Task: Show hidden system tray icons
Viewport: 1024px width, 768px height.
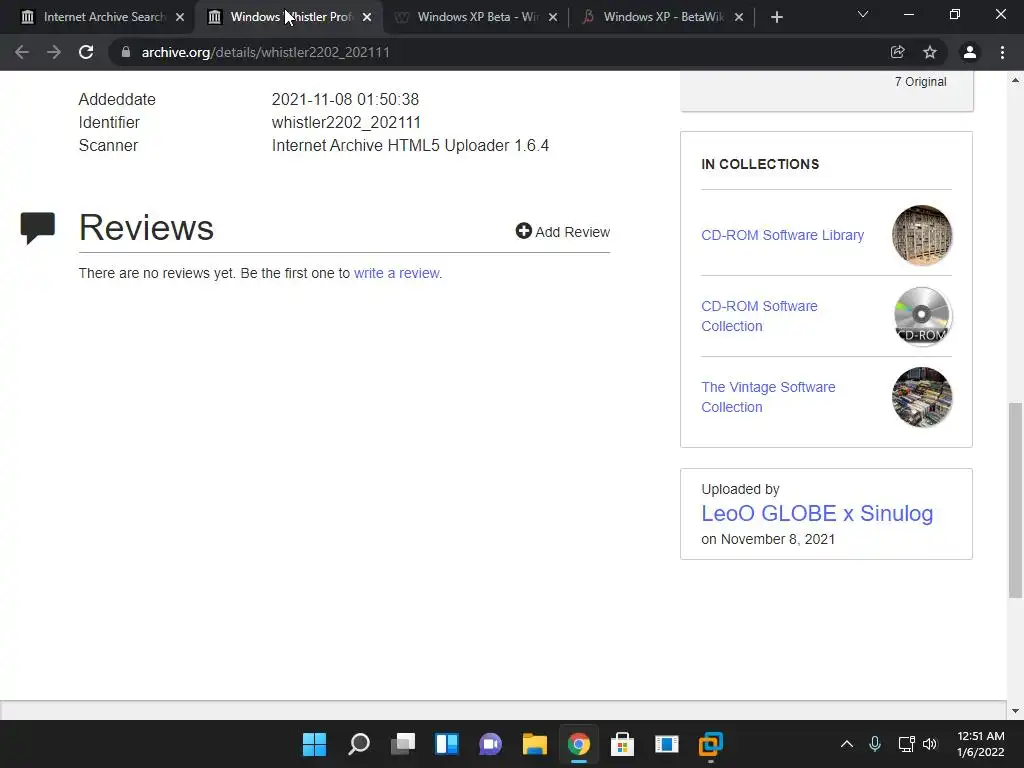Action: (846, 744)
